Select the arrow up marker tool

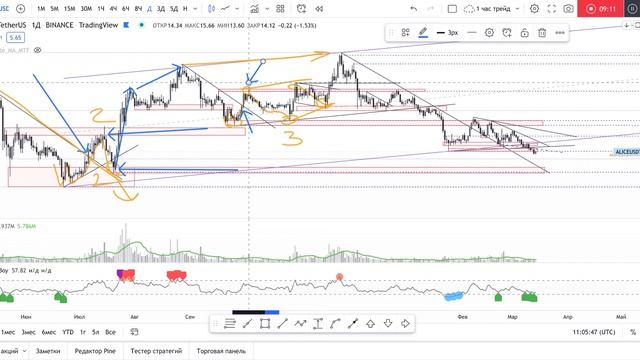point(370,324)
